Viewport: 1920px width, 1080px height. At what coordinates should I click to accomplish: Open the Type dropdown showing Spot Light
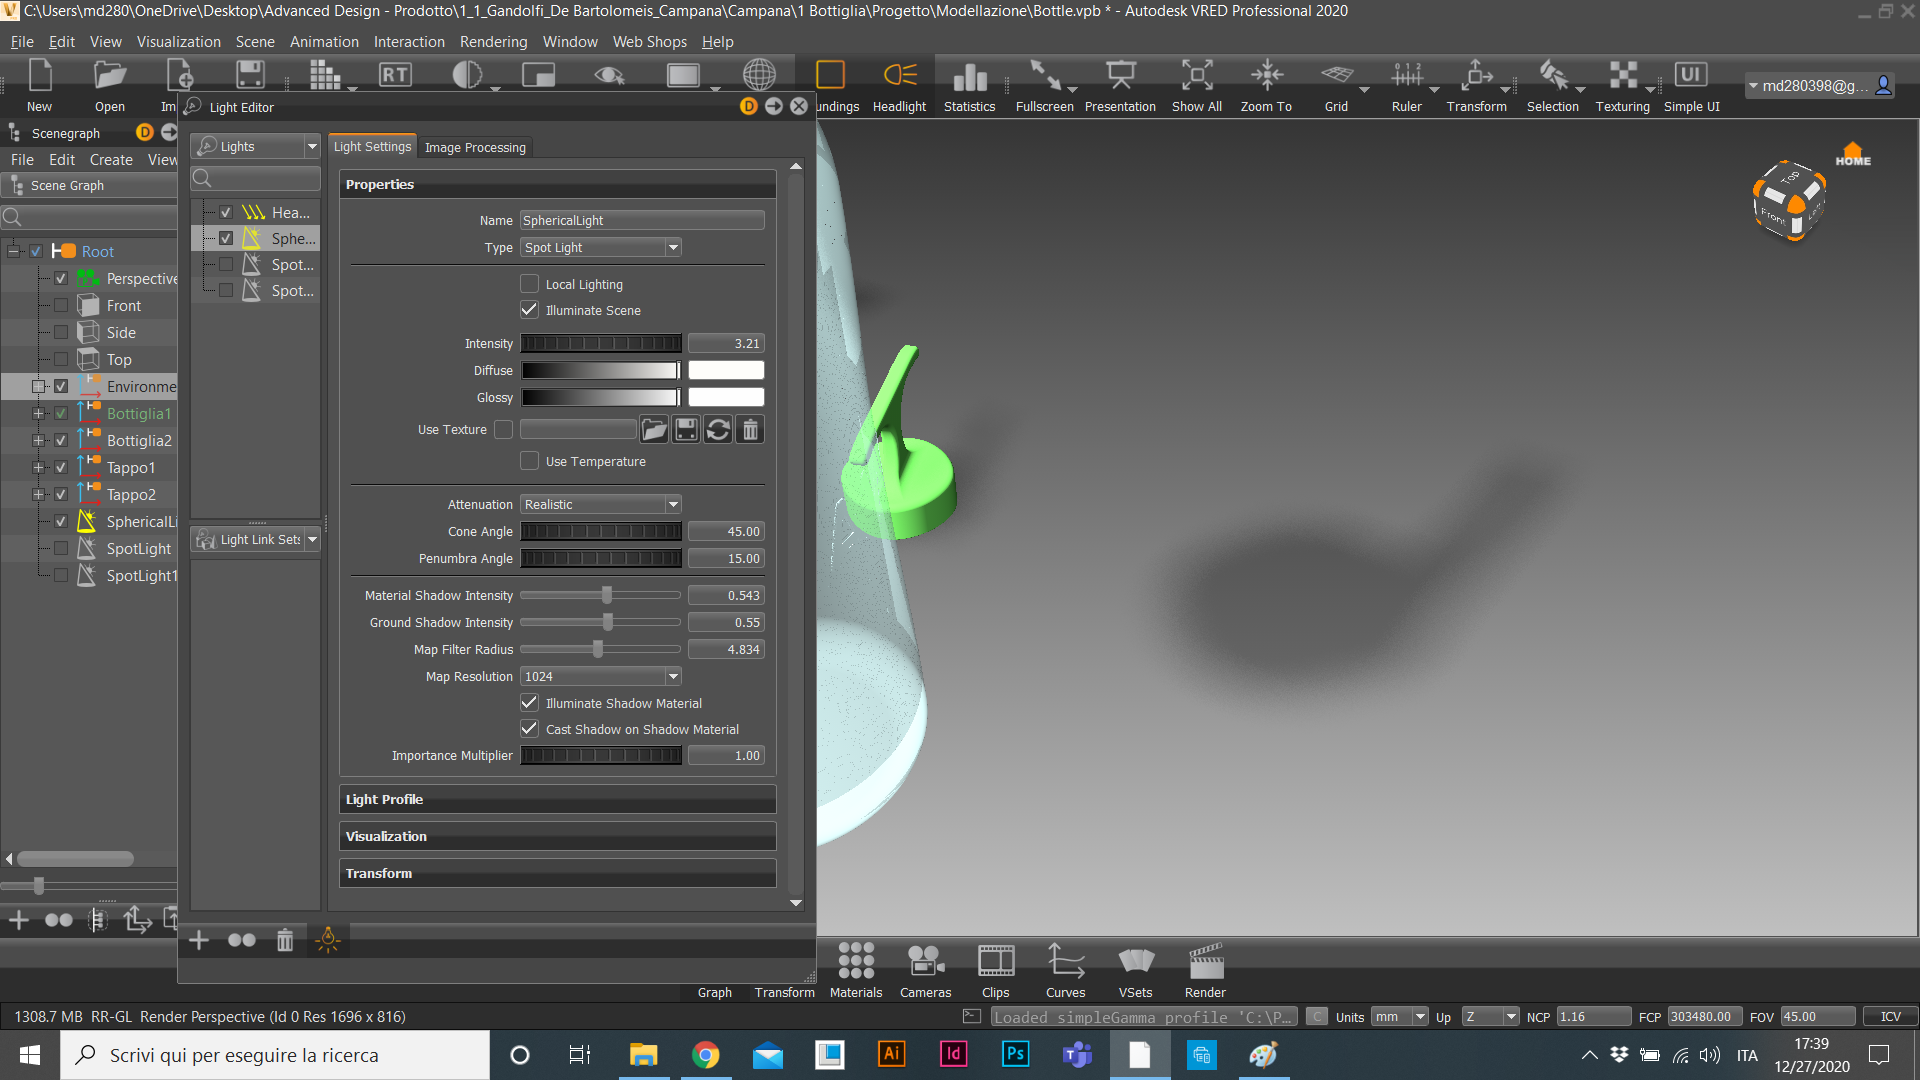(674, 247)
